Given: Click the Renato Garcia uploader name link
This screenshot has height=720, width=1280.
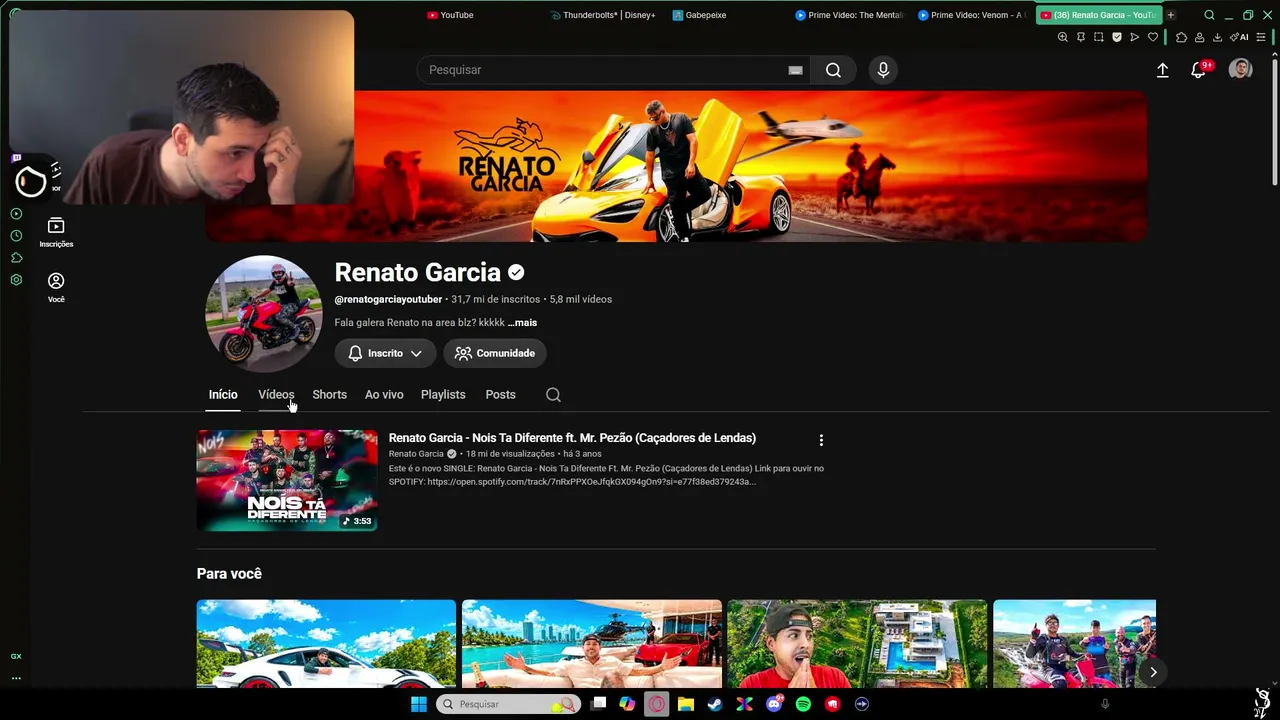Looking at the screenshot, I should [416, 454].
